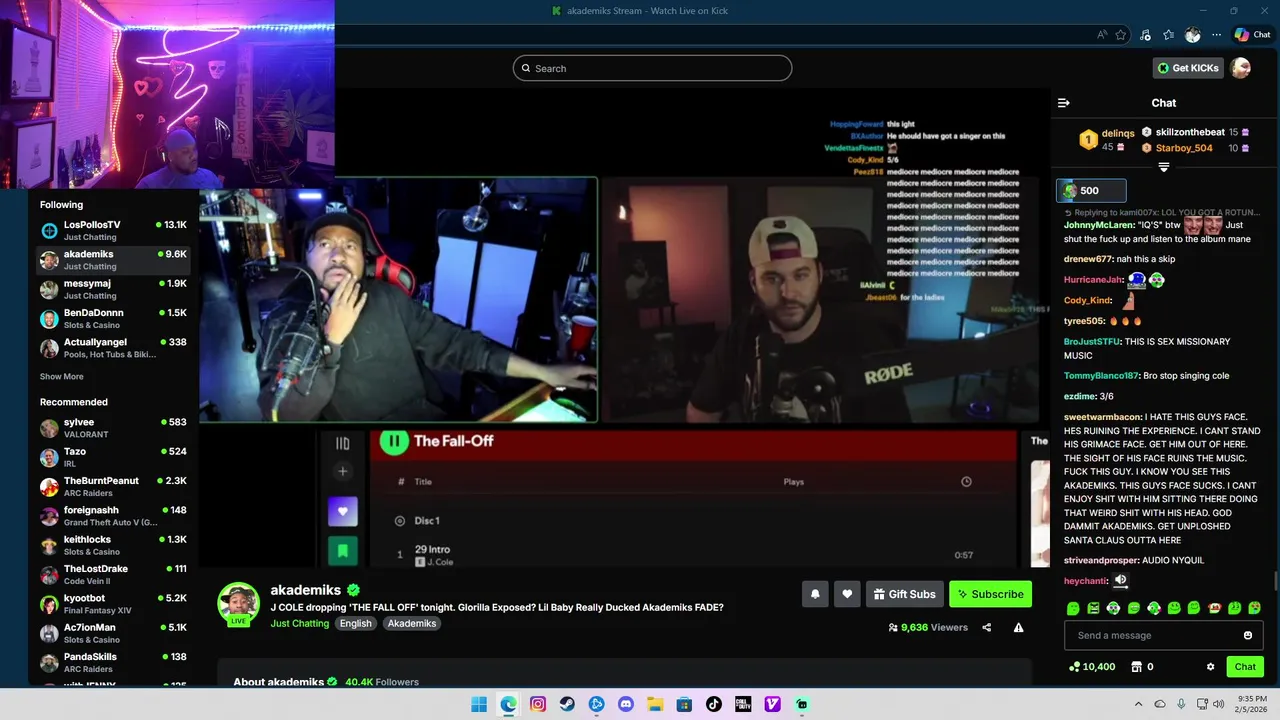Open Copilot Chat in Edge
This screenshot has width=1280, height=720.
tap(1252, 35)
